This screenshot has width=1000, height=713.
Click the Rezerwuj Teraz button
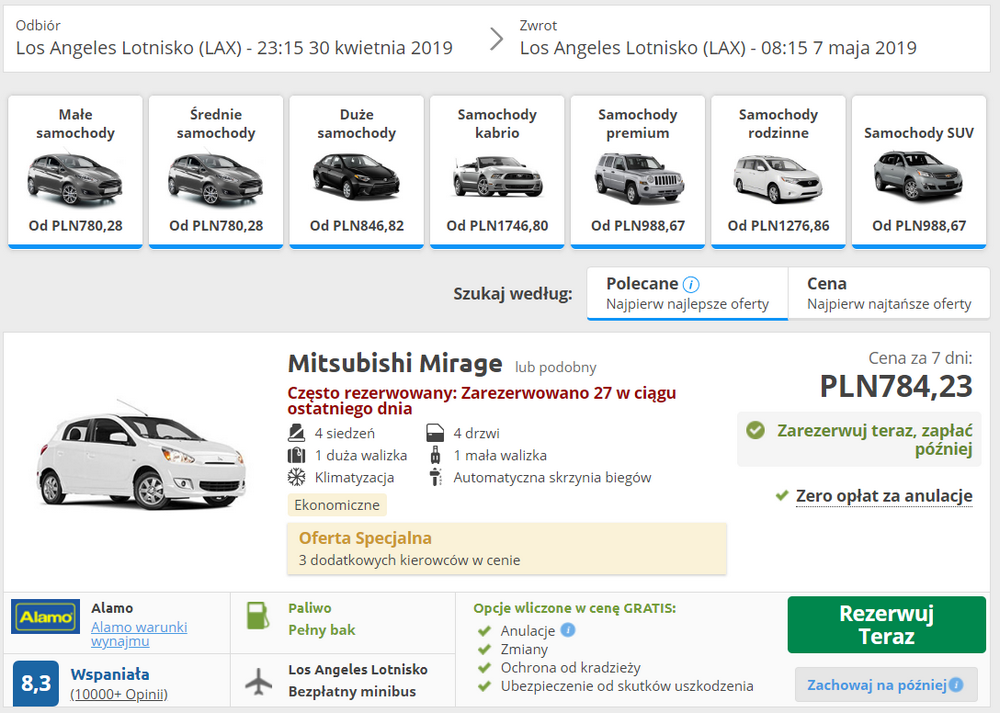[x=886, y=625]
